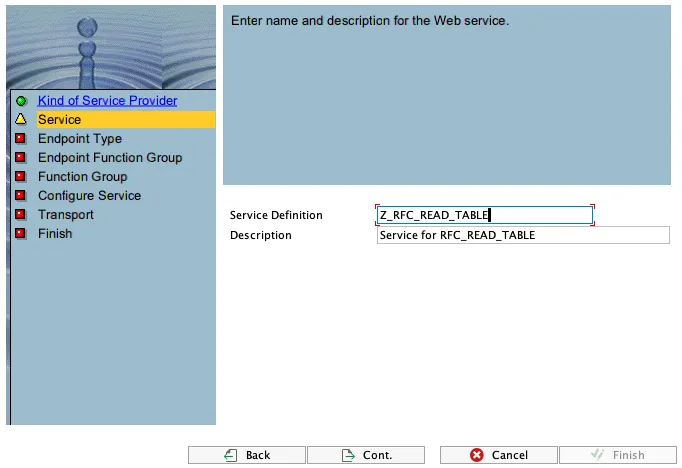
Task: Click the yellow triangle icon beside Service
Action: [21, 119]
